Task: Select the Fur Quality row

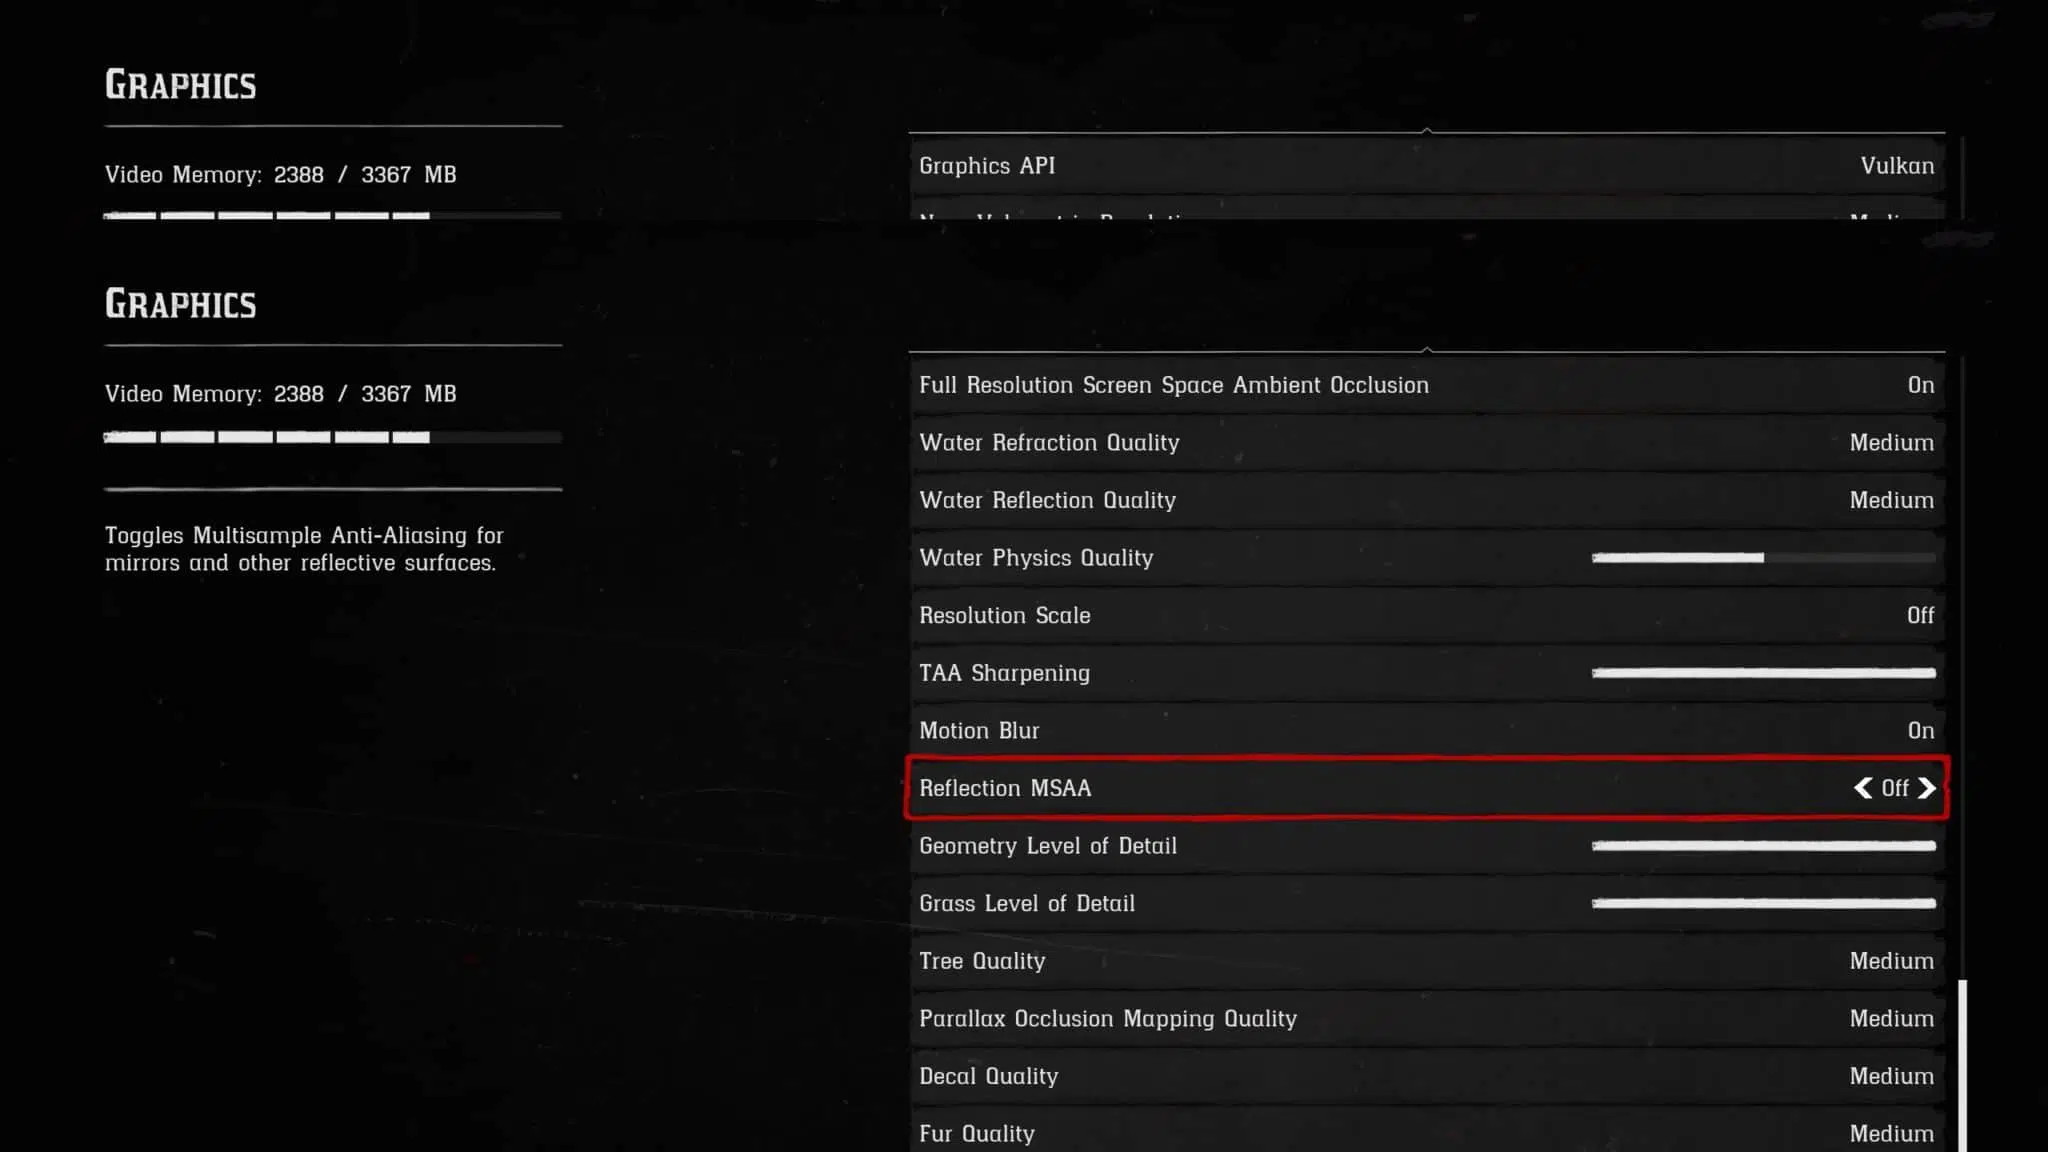Action: click(1427, 1130)
